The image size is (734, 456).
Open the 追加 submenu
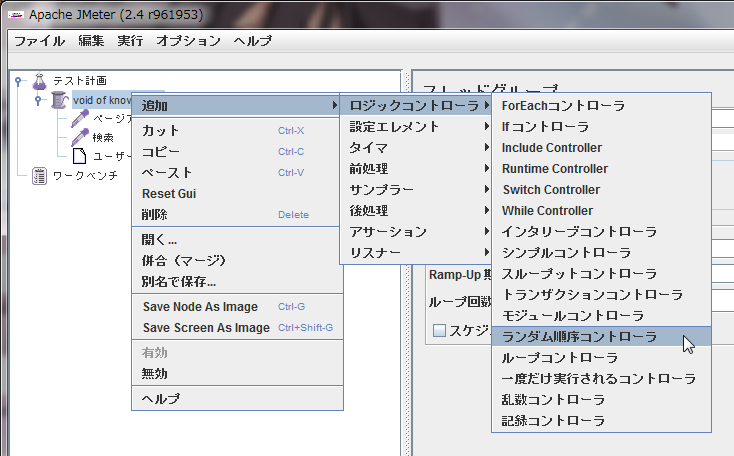(236, 105)
